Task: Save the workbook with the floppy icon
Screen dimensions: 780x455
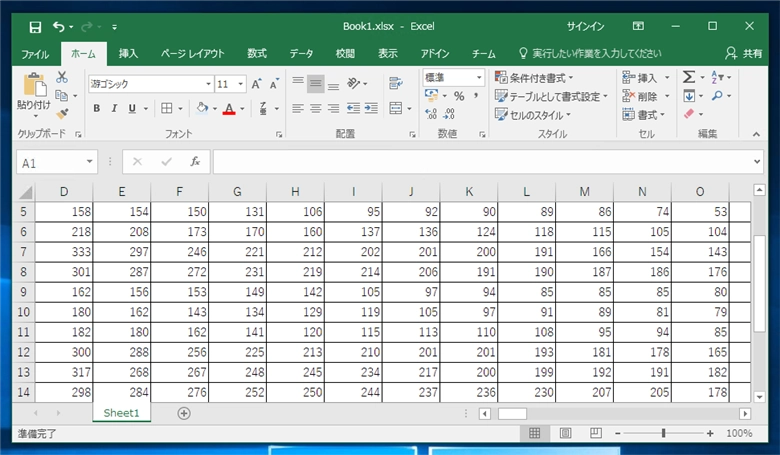Action: [x=35, y=27]
